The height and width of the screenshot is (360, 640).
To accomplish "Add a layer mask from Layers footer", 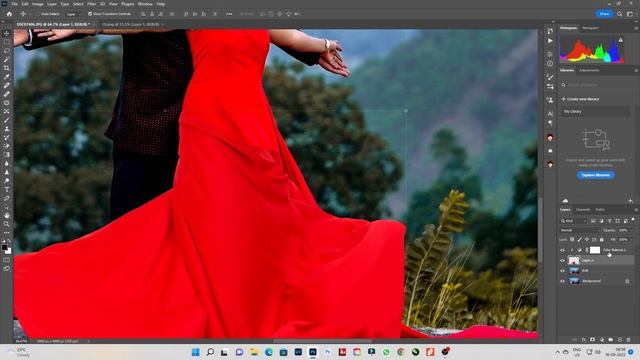I will [593, 340].
